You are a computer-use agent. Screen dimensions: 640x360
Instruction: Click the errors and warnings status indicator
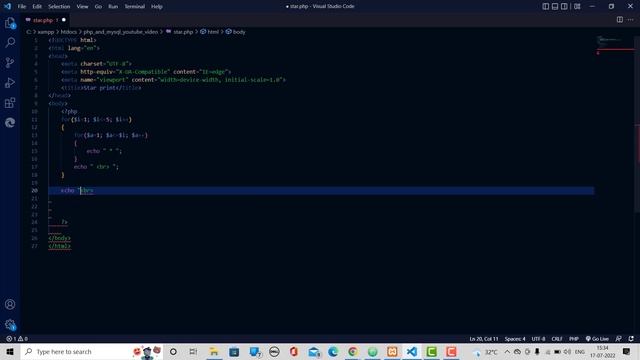click(17, 339)
